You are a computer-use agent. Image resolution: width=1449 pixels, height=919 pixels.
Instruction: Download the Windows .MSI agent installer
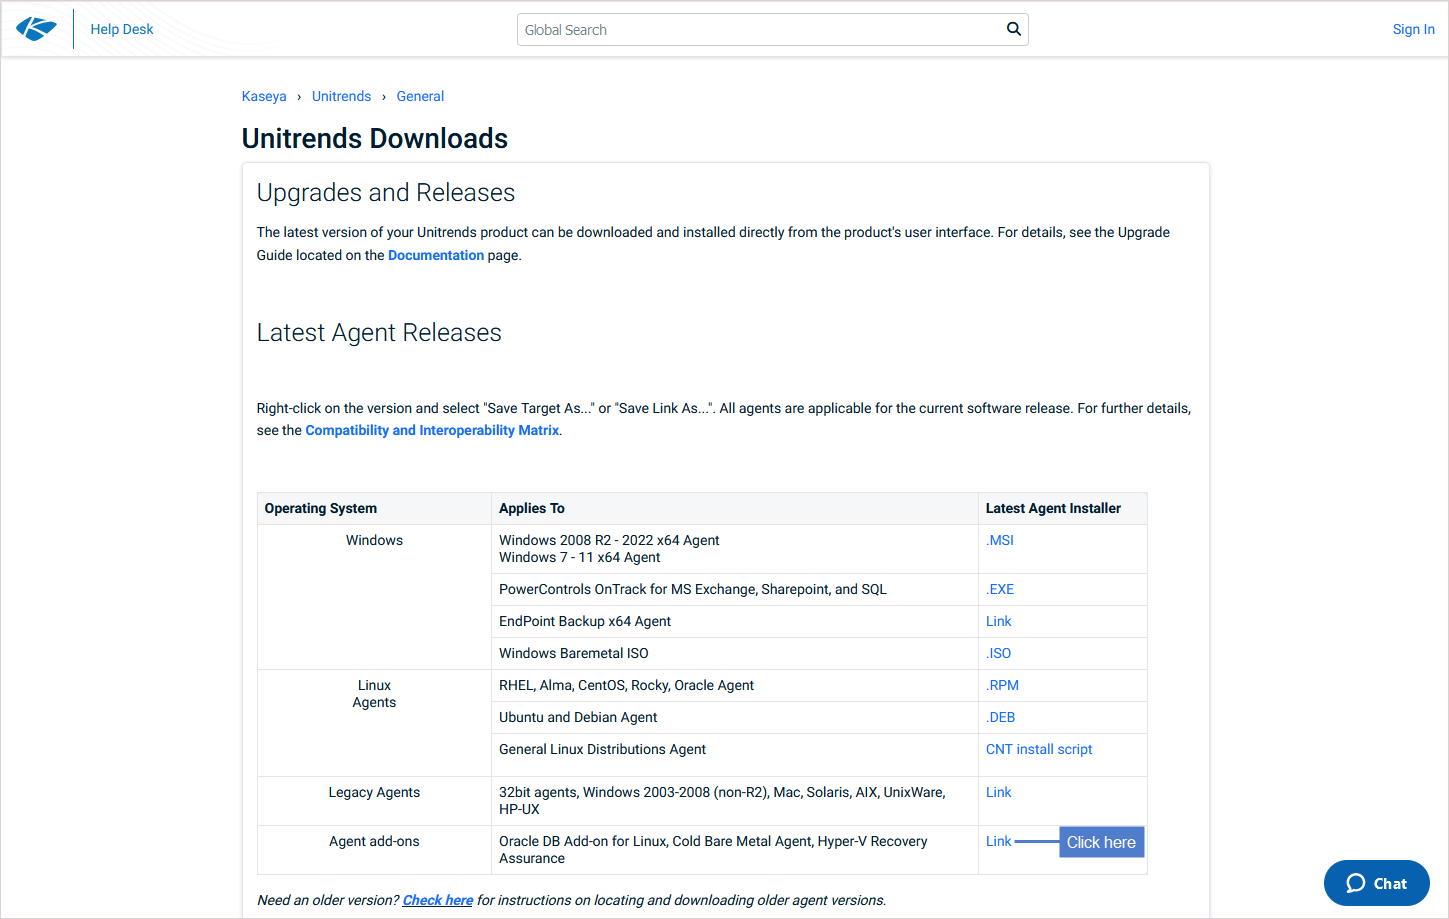[x=1000, y=540]
